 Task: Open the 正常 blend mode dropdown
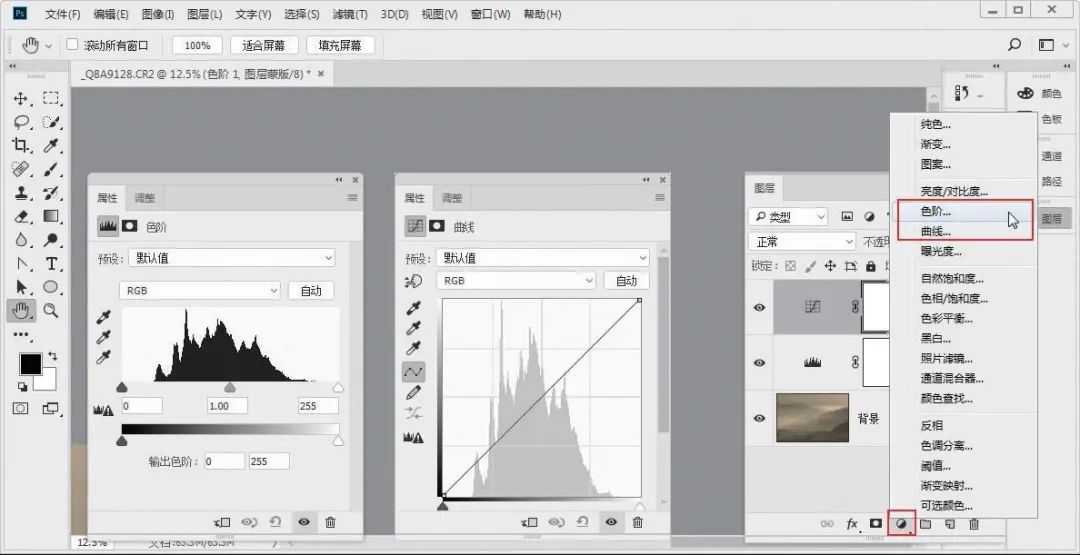pos(802,242)
